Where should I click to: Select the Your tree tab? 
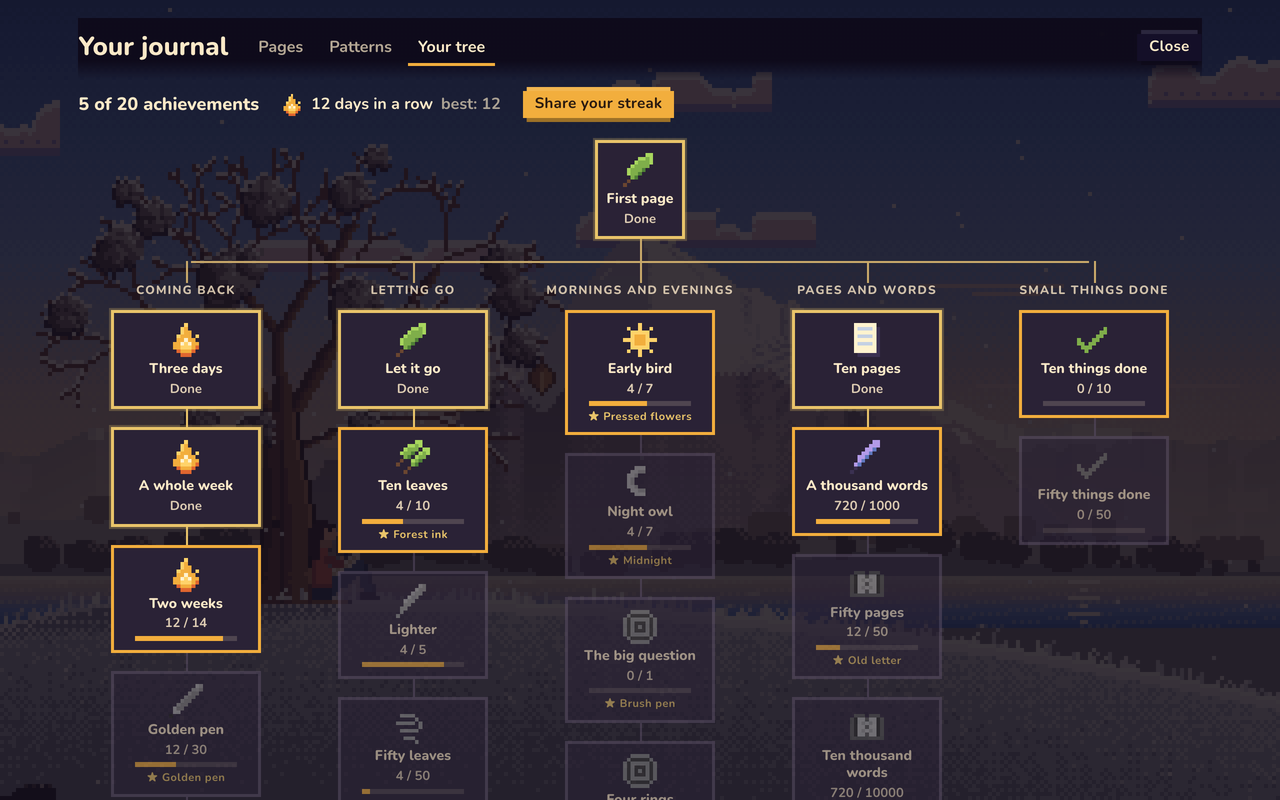(451, 46)
